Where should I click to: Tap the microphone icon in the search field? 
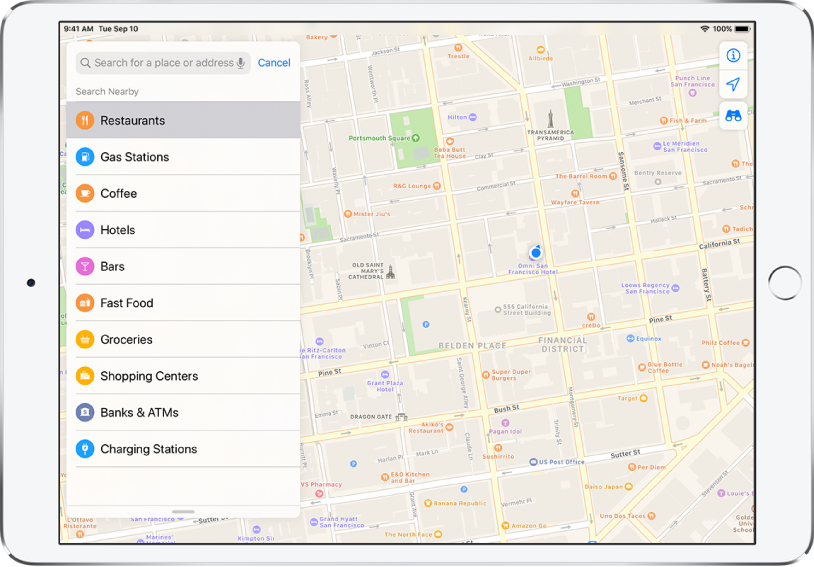241,63
